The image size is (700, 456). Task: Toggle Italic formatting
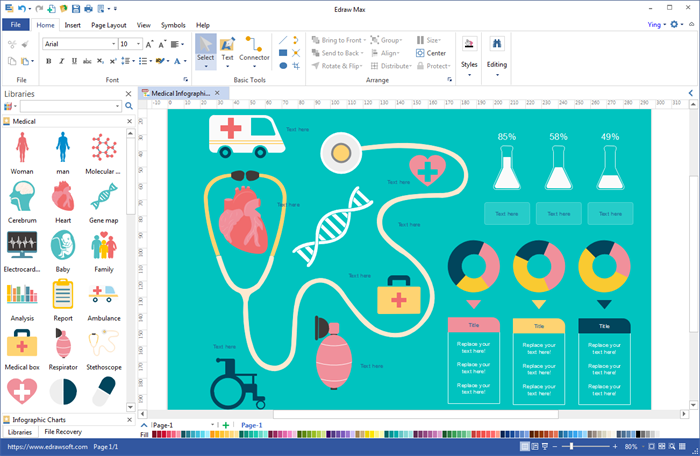62,61
